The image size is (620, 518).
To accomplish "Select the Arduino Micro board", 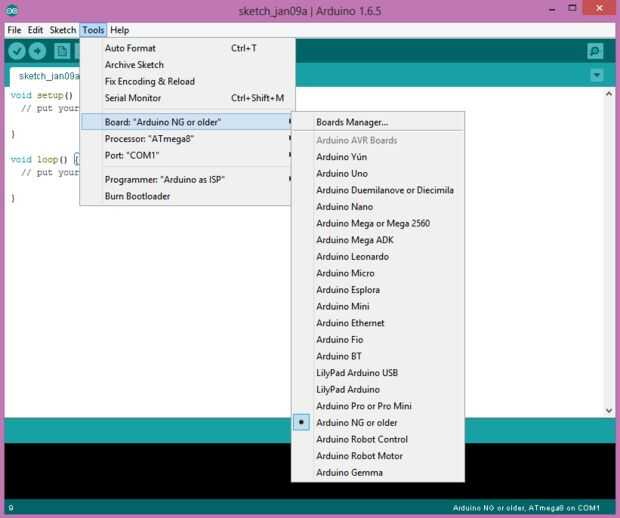I will pyautogui.click(x=378, y=273).
